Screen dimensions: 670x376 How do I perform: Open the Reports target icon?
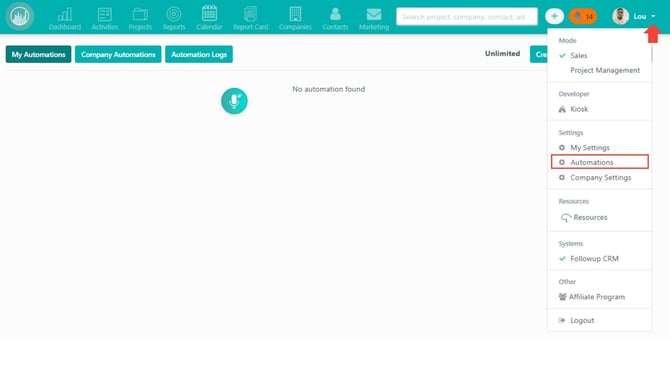(173, 14)
